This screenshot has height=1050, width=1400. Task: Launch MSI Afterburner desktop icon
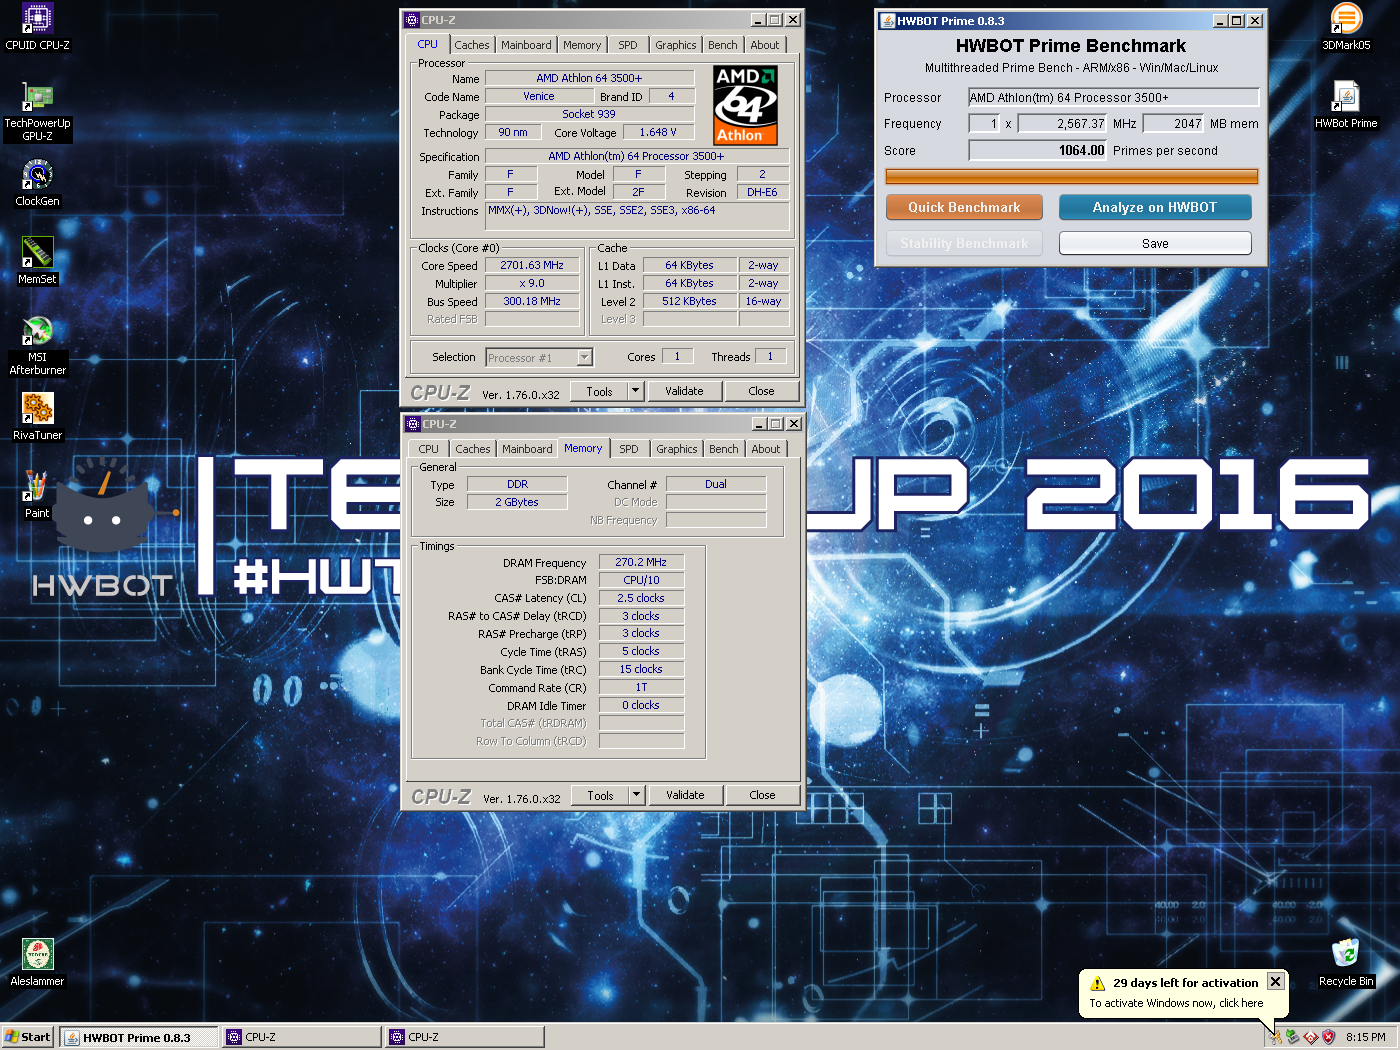pyautogui.click(x=37, y=345)
